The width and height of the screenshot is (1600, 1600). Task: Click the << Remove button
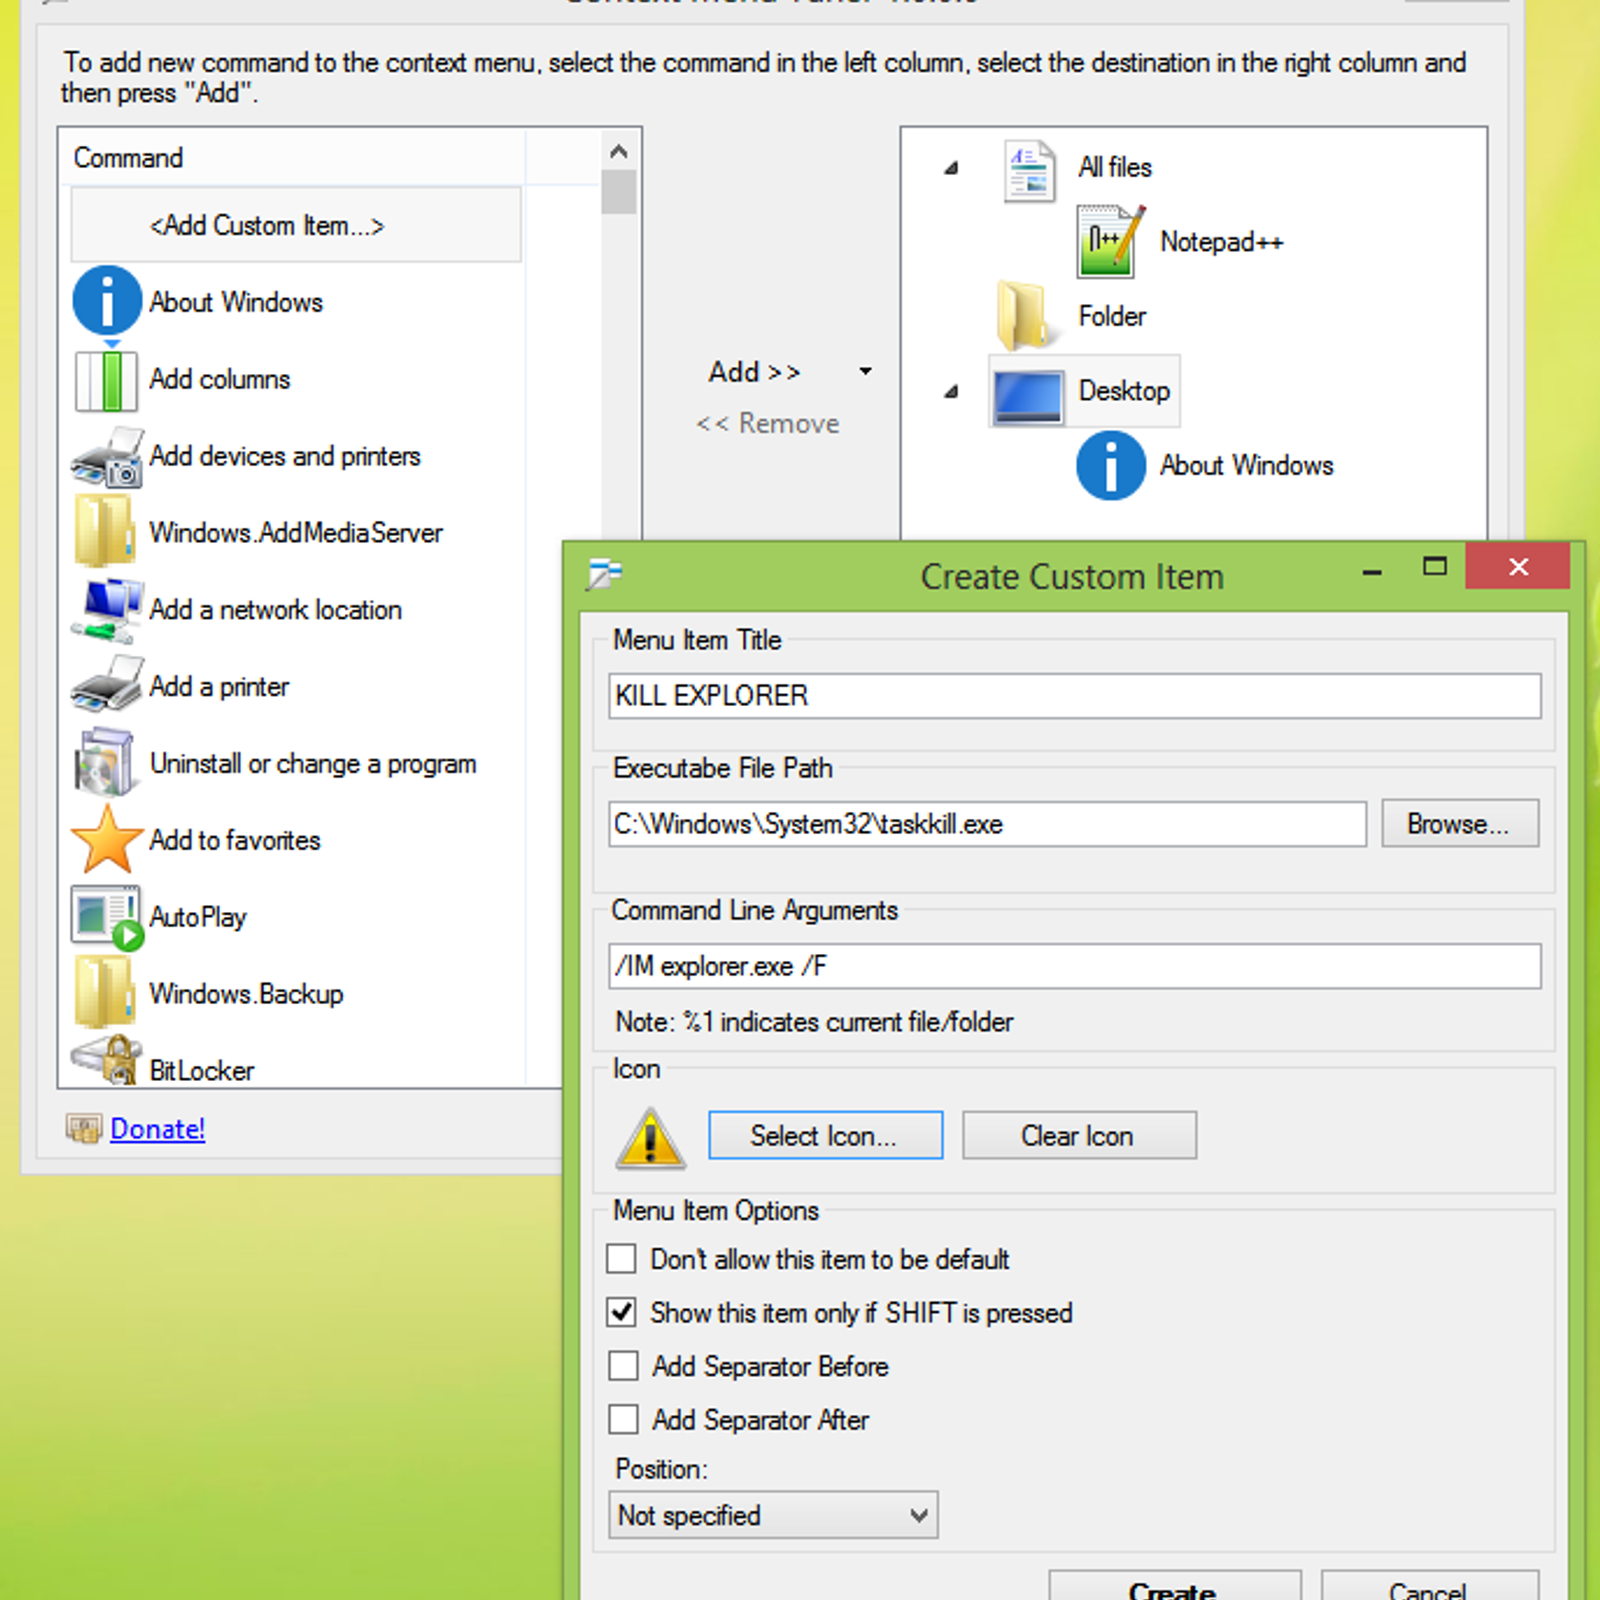(x=768, y=424)
